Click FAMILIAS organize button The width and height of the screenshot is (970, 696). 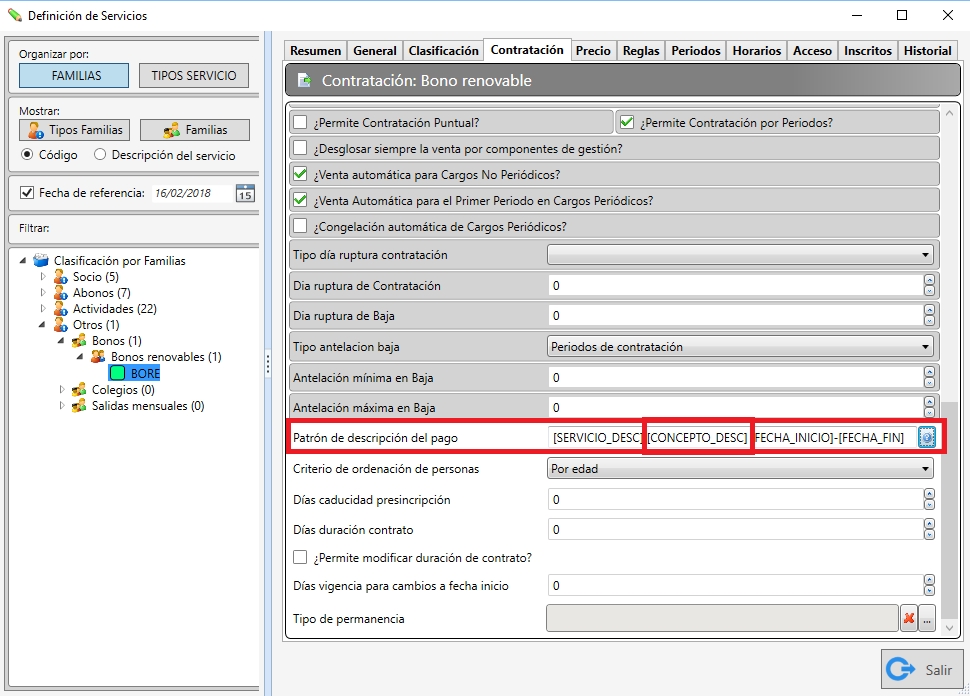click(x=74, y=75)
